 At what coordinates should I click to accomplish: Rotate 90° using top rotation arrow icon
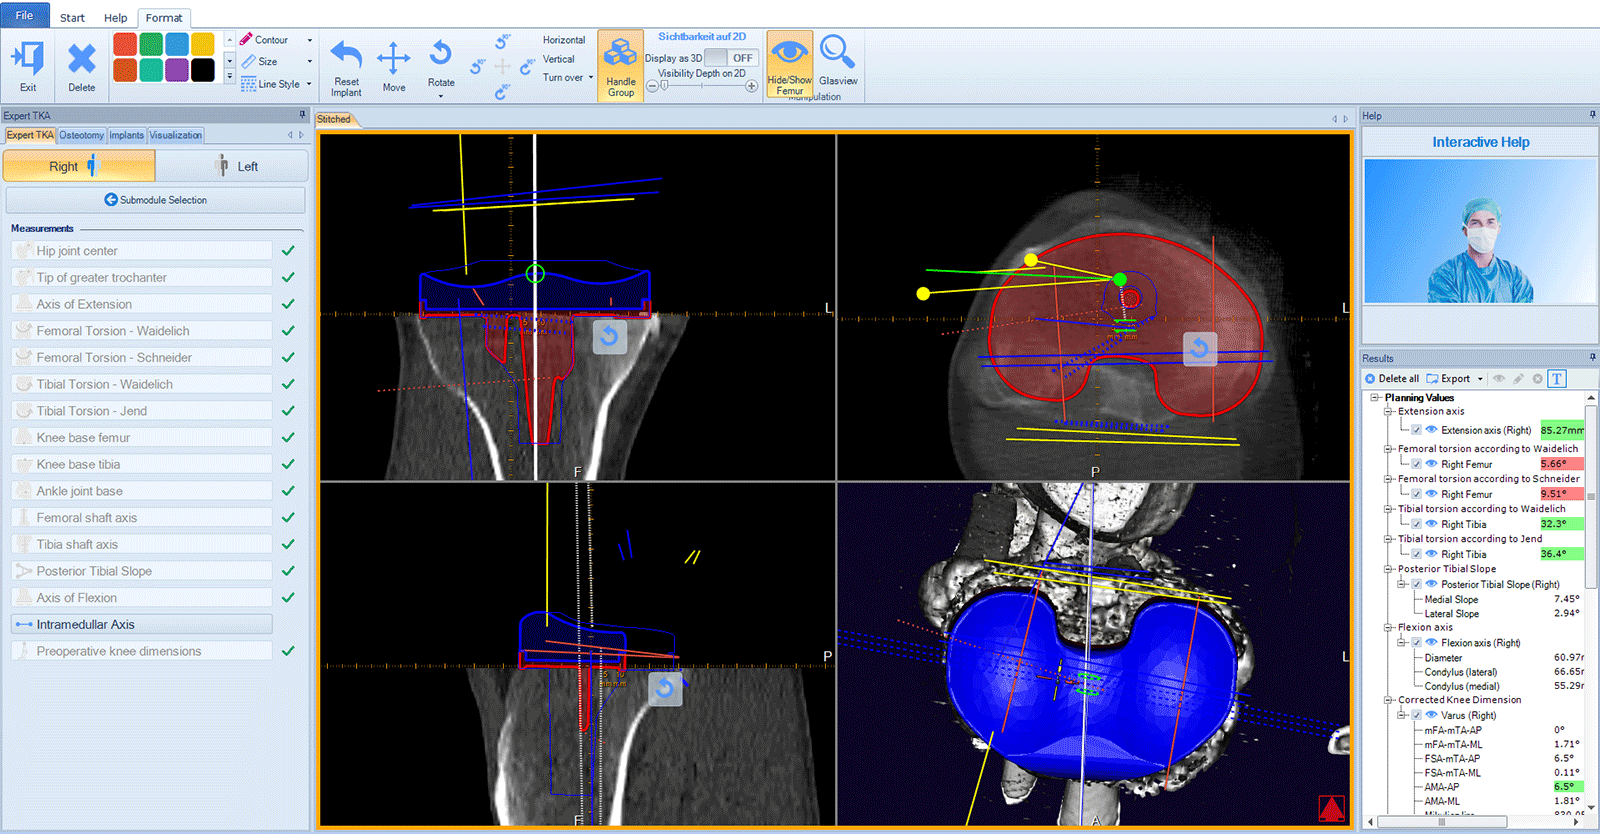(502, 41)
